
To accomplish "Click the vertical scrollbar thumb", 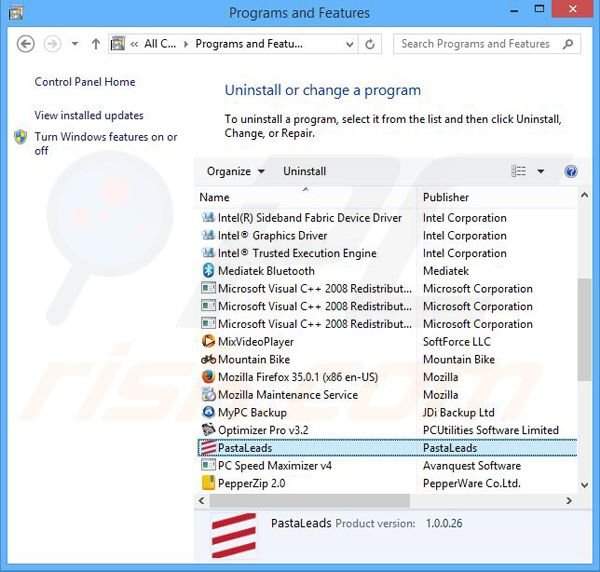I will pyautogui.click(x=584, y=329).
